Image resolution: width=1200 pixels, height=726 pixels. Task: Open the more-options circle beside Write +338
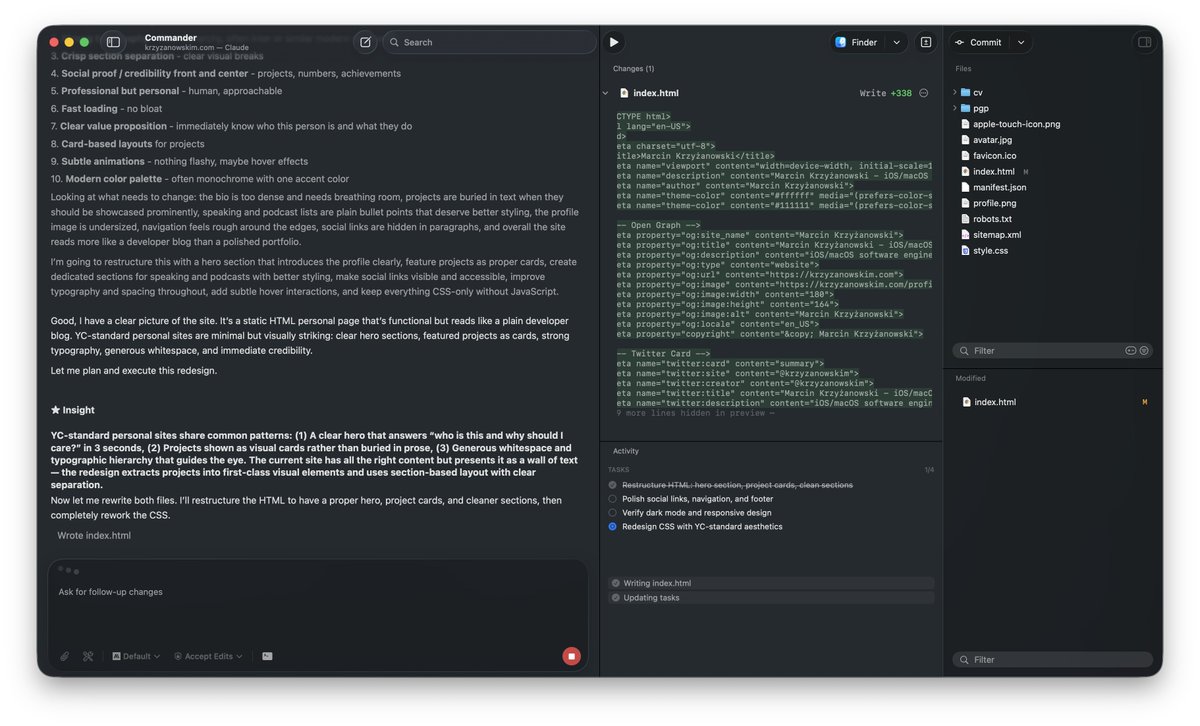(x=924, y=93)
